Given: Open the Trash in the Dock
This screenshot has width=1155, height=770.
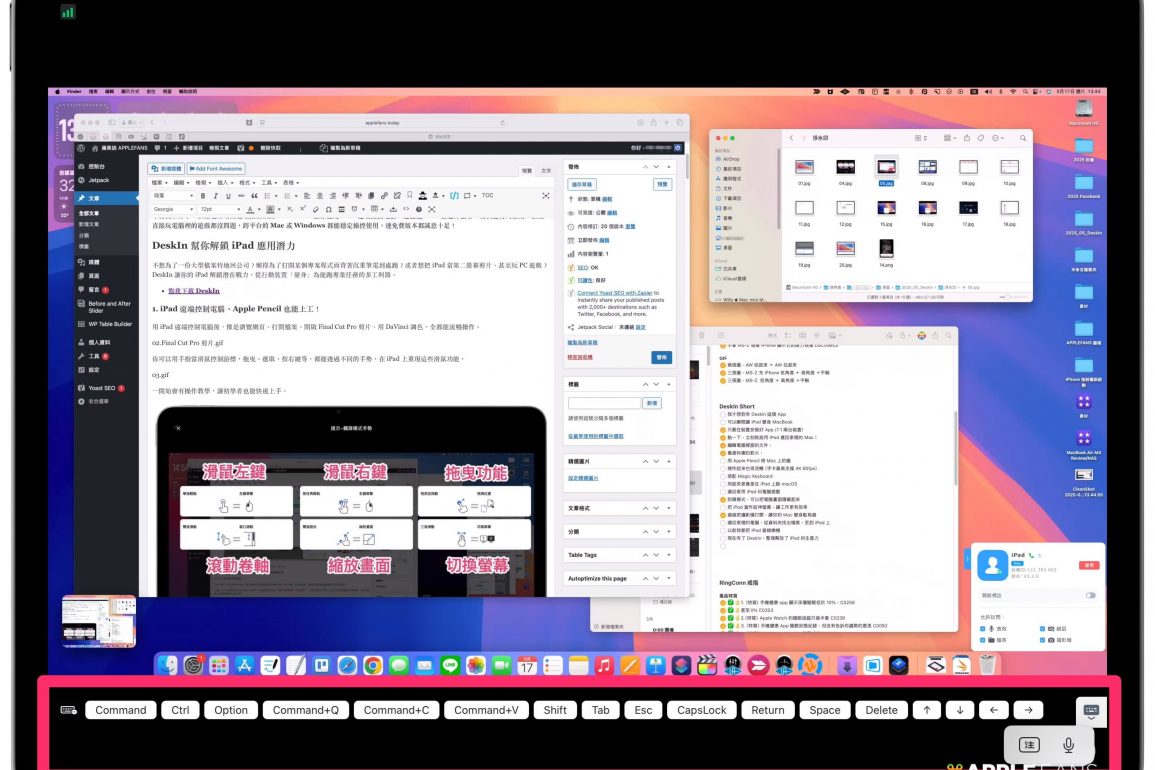Looking at the screenshot, I should pyautogui.click(x=987, y=665).
